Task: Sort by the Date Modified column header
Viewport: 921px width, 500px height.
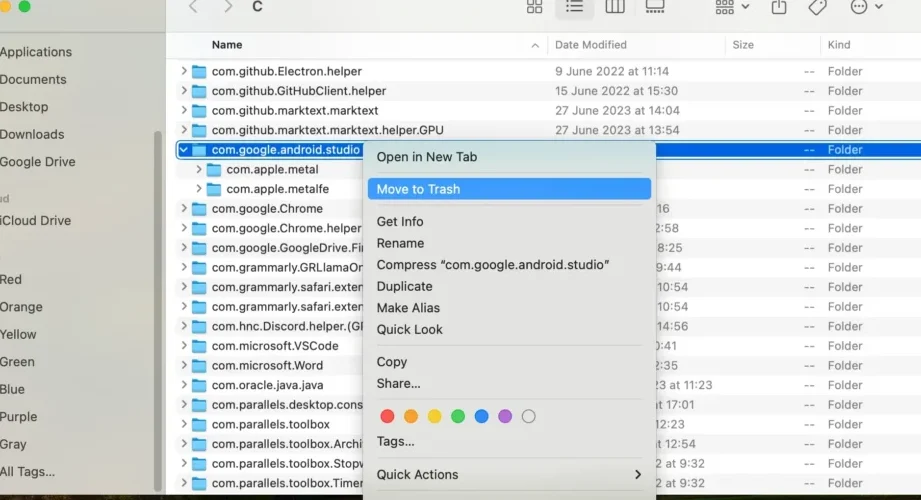Action: pos(591,45)
